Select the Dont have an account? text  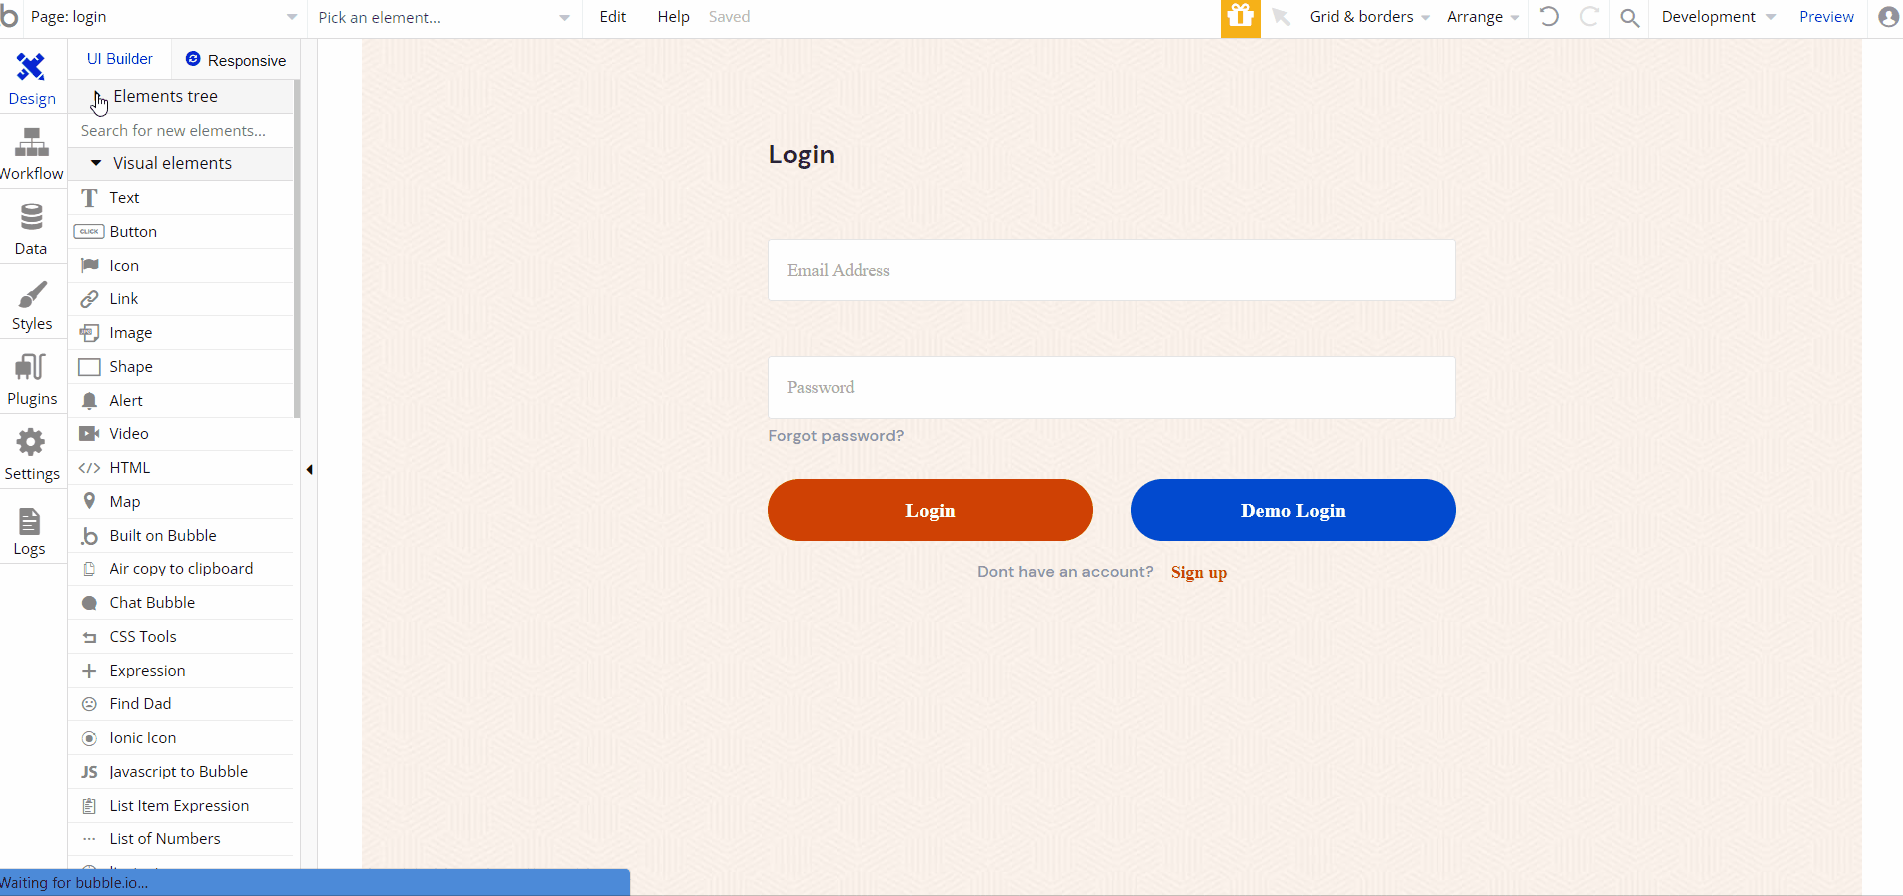[x=1065, y=572]
